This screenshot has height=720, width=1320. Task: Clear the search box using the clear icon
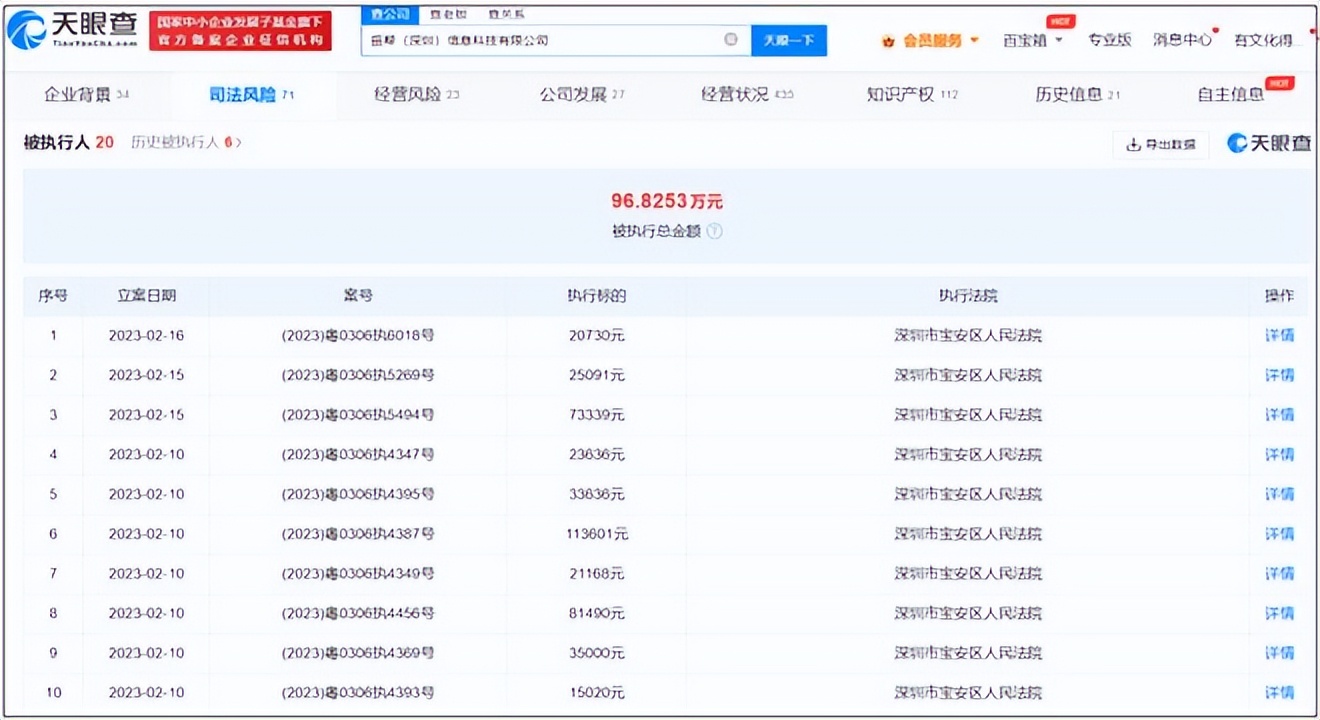731,40
